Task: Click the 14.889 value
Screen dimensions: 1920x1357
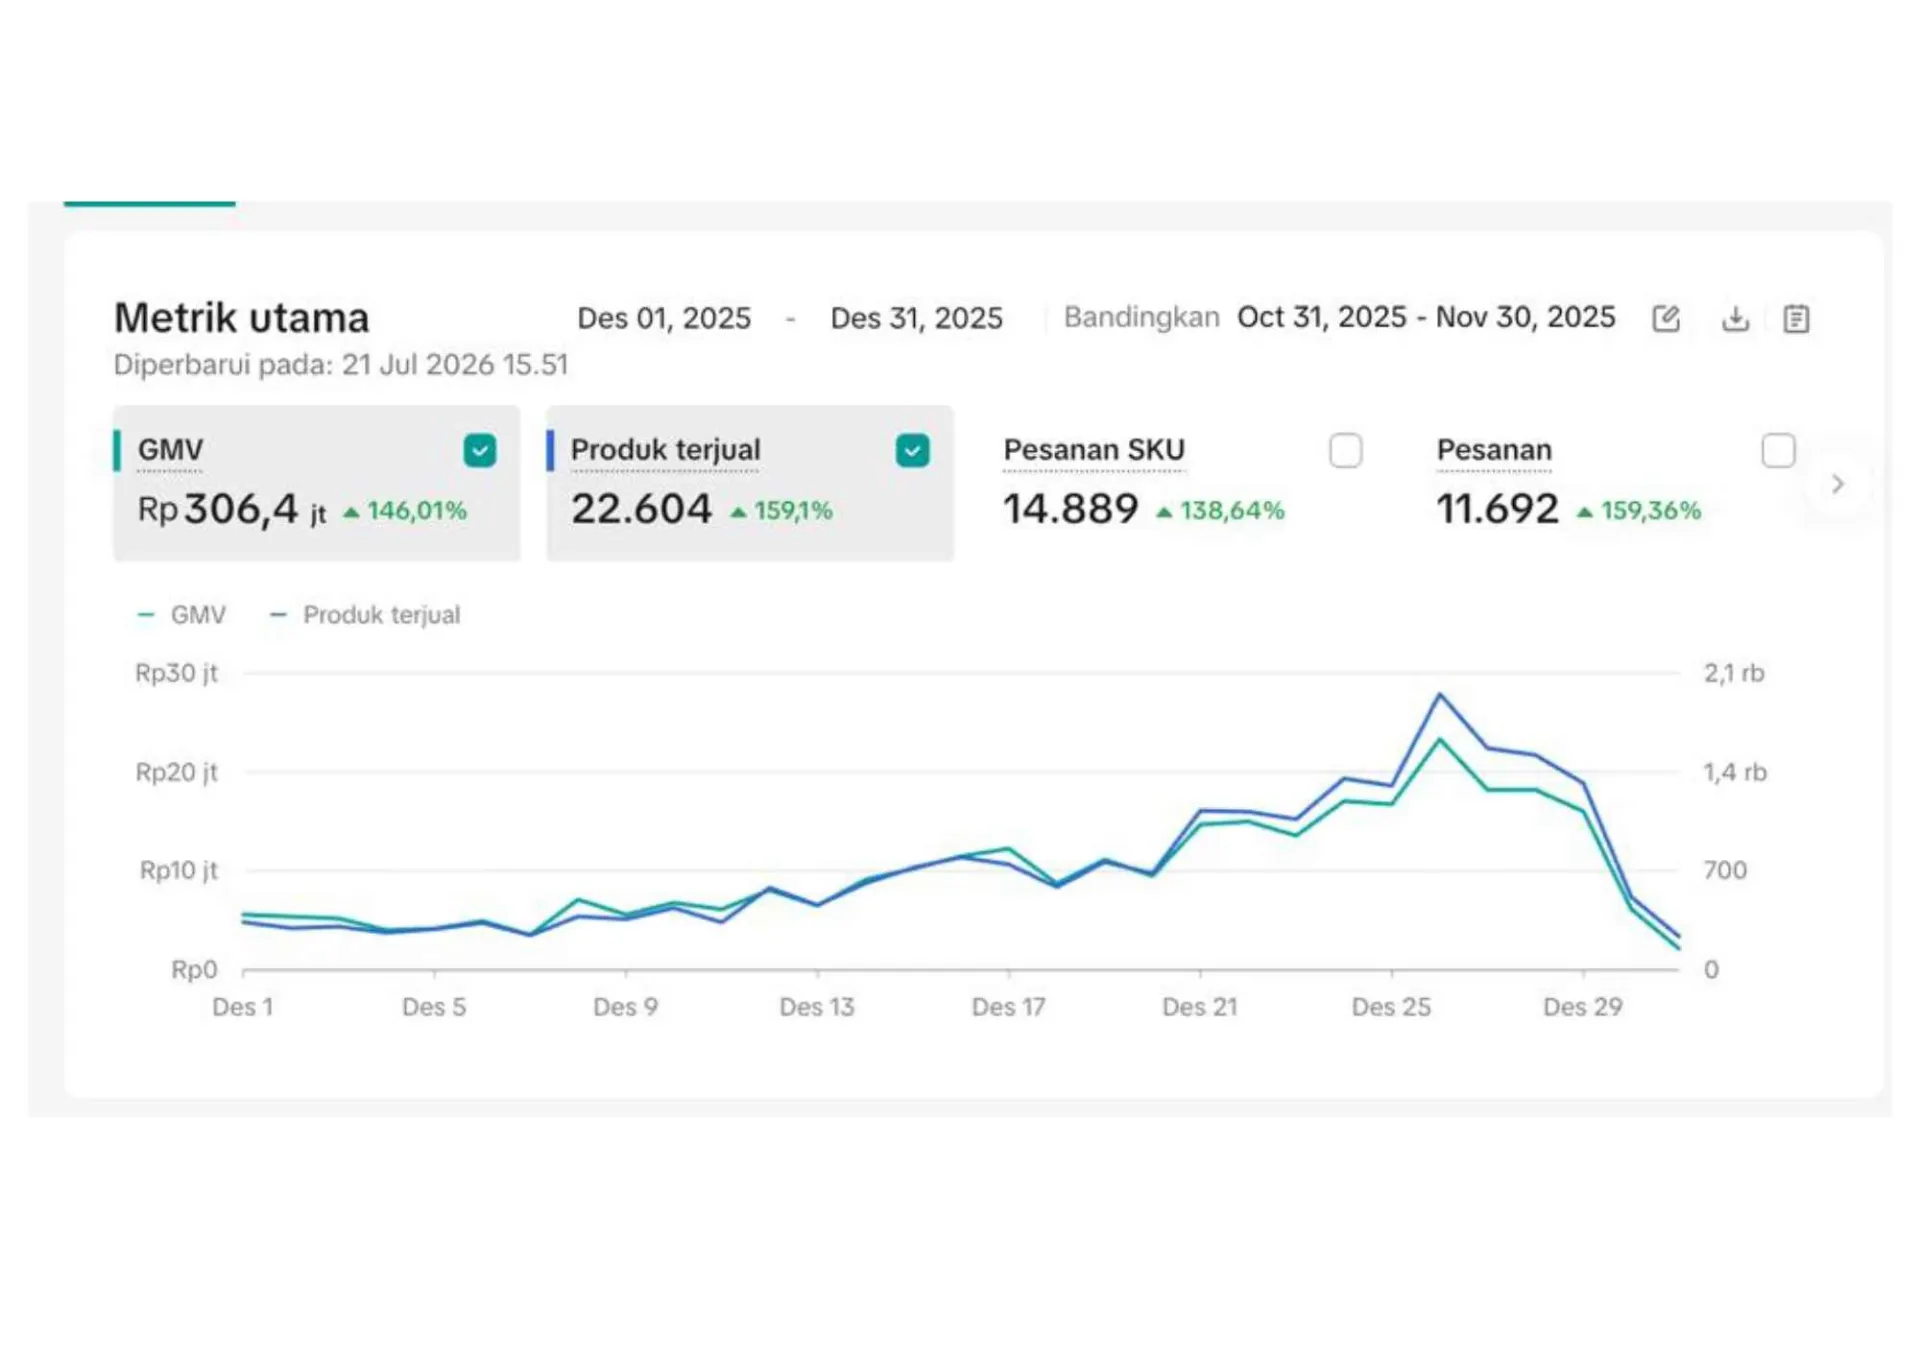Action: click(1070, 509)
